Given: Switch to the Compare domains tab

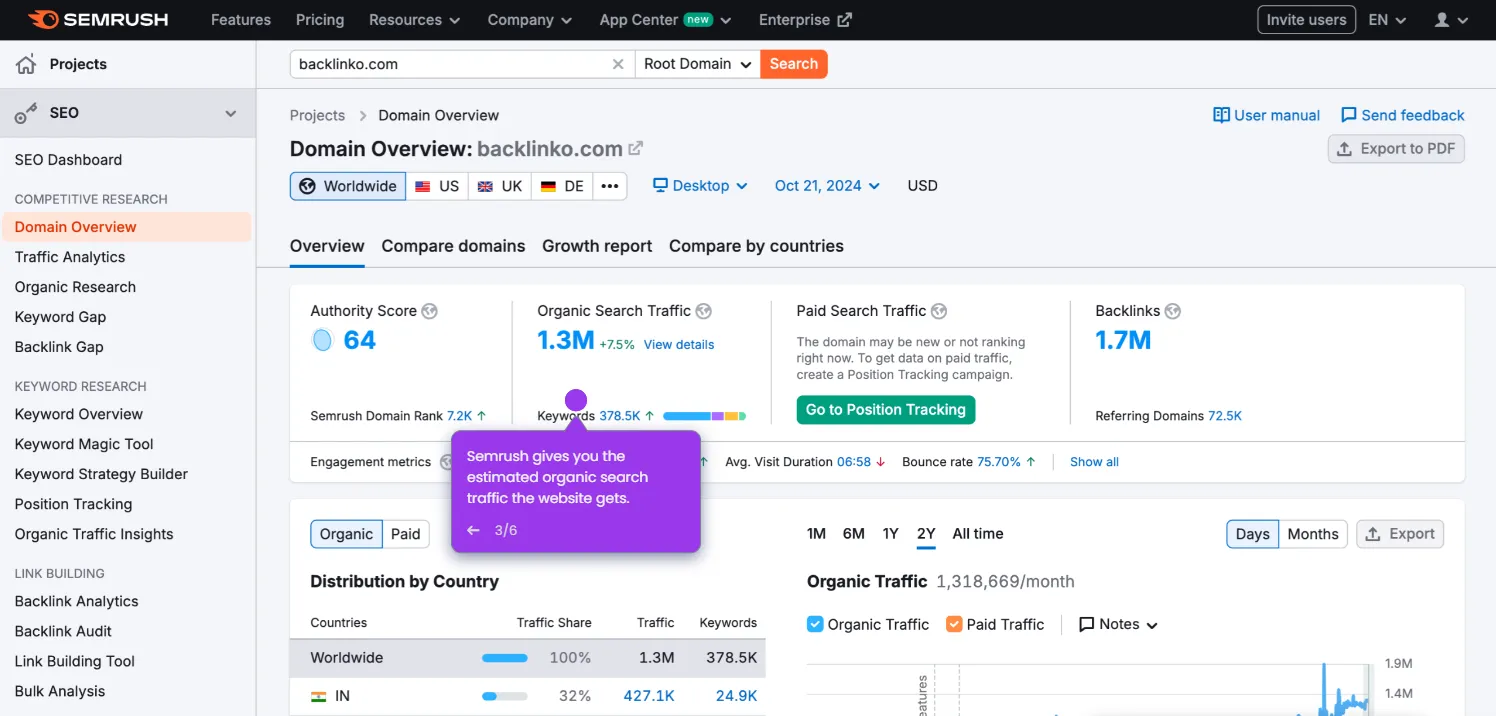Looking at the screenshot, I should pos(453,246).
